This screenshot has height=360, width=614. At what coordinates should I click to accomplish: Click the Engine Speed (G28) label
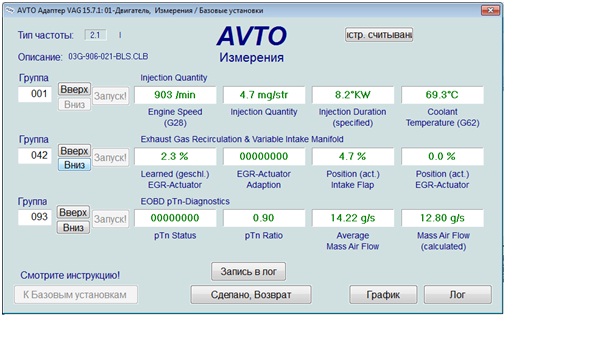click(175, 117)
